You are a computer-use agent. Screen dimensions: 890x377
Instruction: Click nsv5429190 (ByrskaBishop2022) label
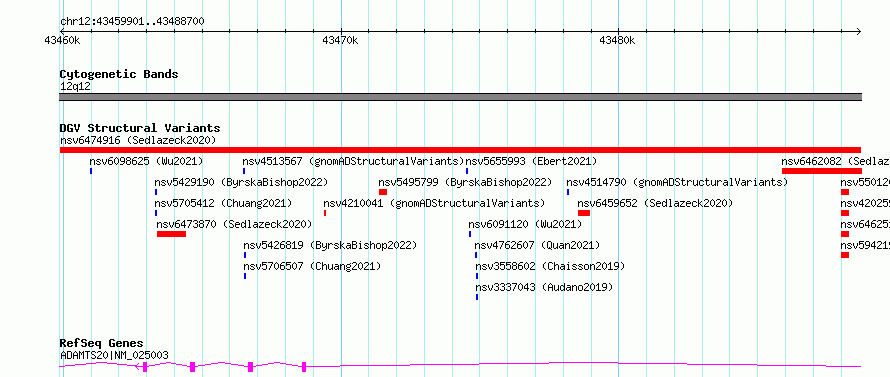click(x=241, y=182)
